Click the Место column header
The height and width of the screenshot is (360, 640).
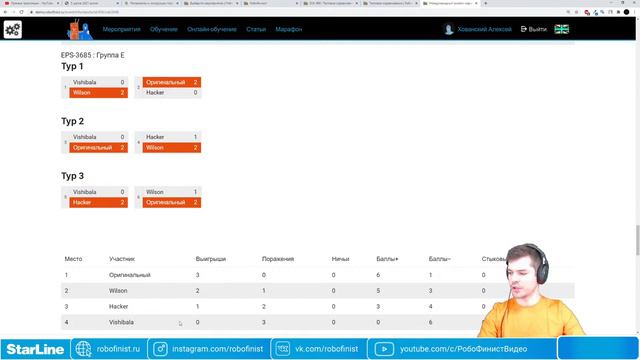point(73,259)
